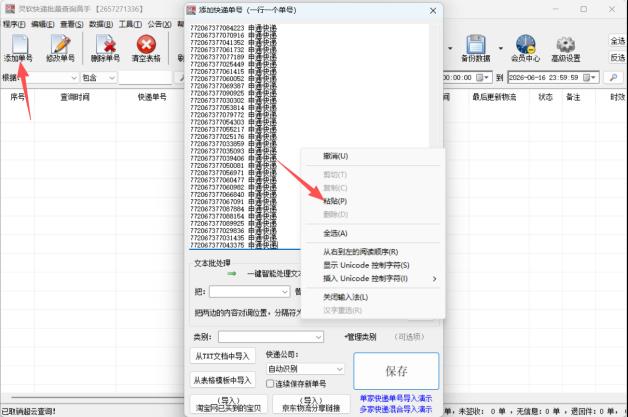Expand the 类别 dropdown
The height and width of the screenshot is (417, 628).
pyautogui.click(x=271, y=337)
